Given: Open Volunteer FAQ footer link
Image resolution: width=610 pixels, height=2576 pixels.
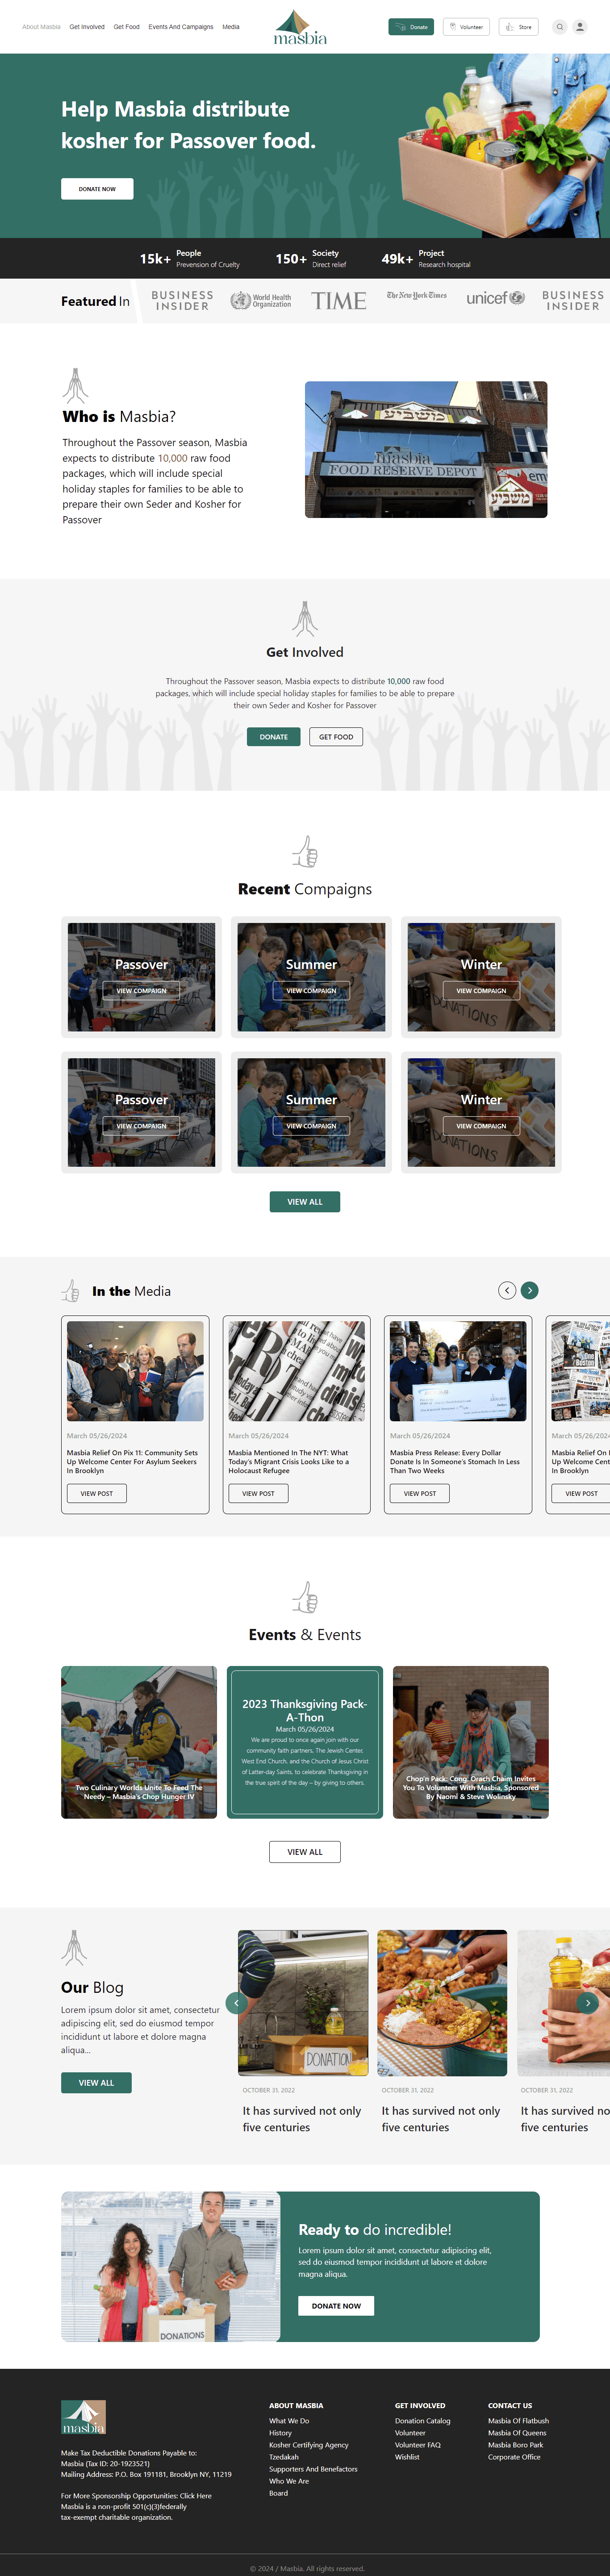Looking at the screenshot, I should (x=418, y=2445).
